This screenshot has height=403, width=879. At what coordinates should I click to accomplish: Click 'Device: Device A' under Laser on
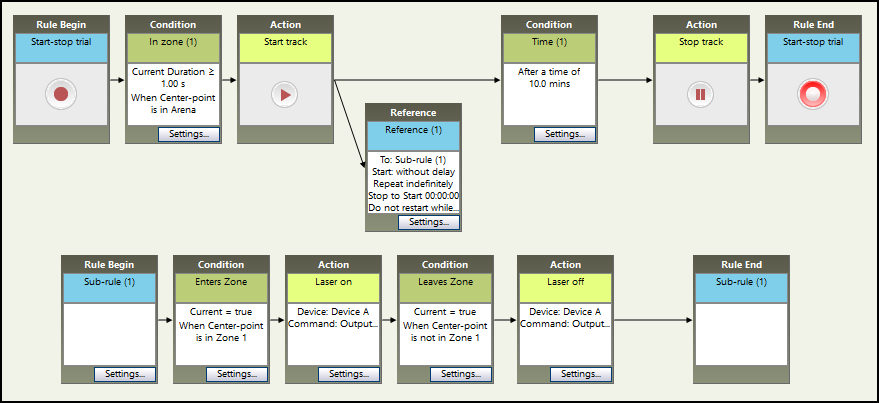(x=333, y=312)
